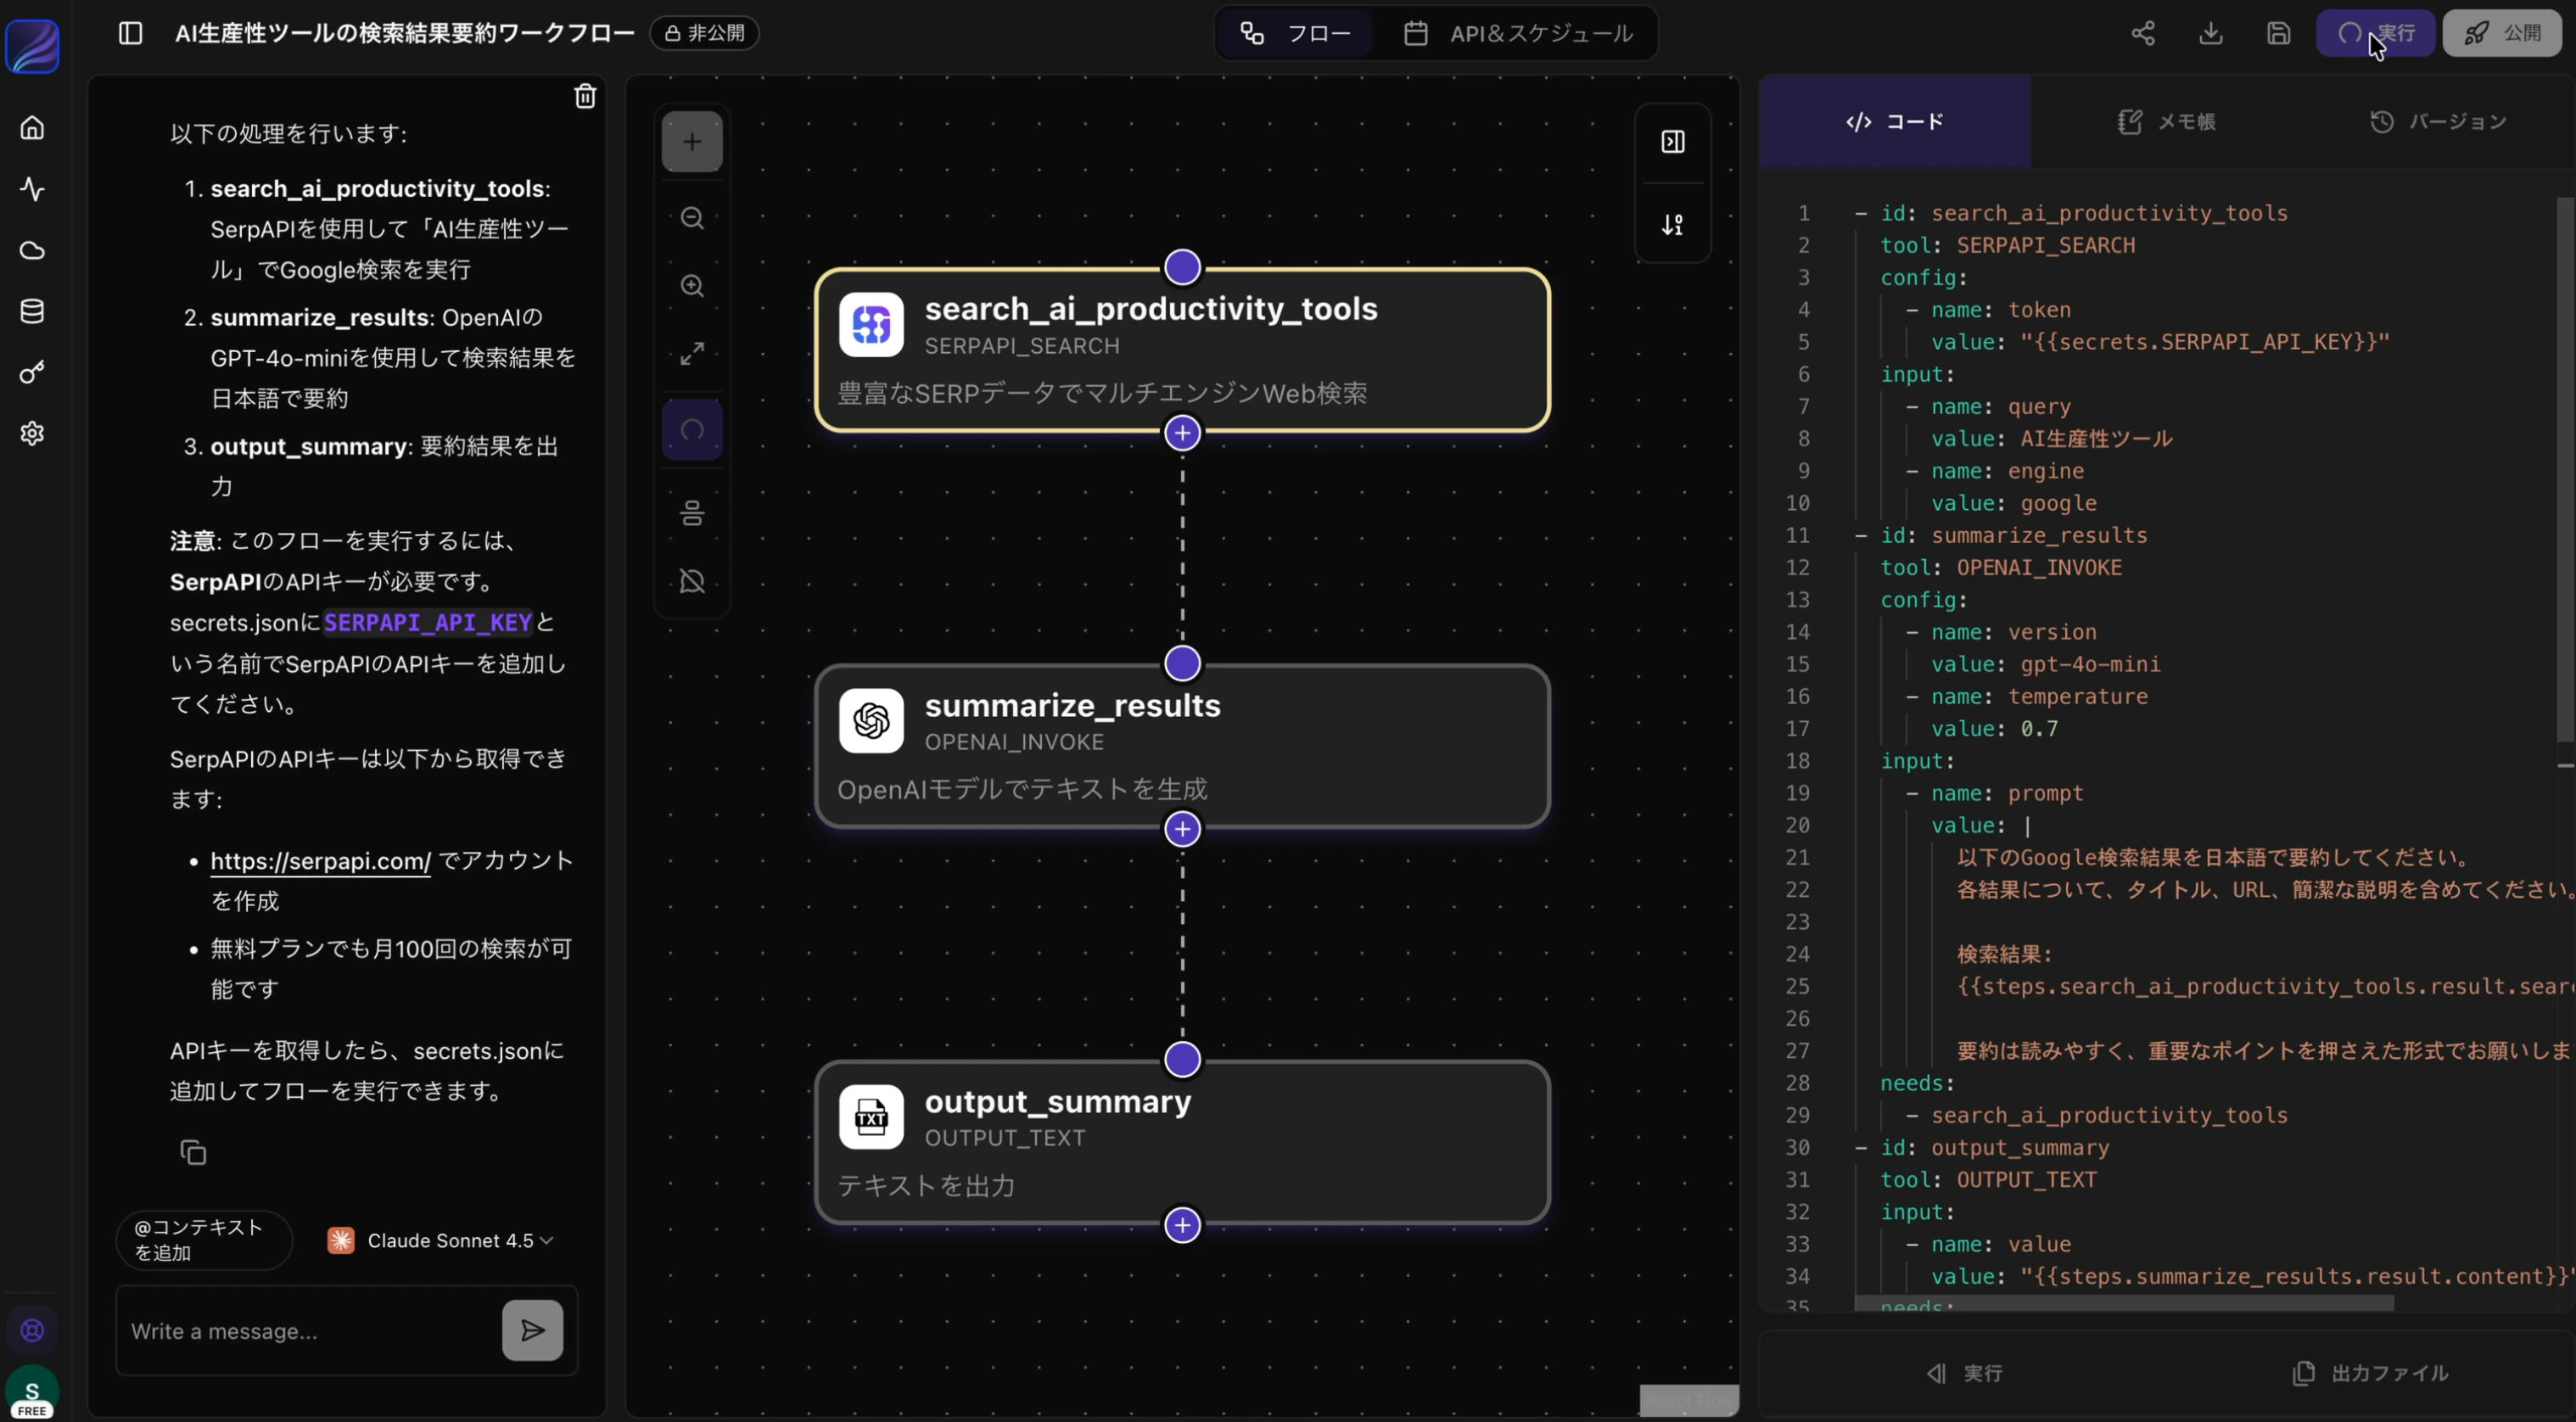
Task: Open the secrets key icon in sidebar
Action: point(32,372)
